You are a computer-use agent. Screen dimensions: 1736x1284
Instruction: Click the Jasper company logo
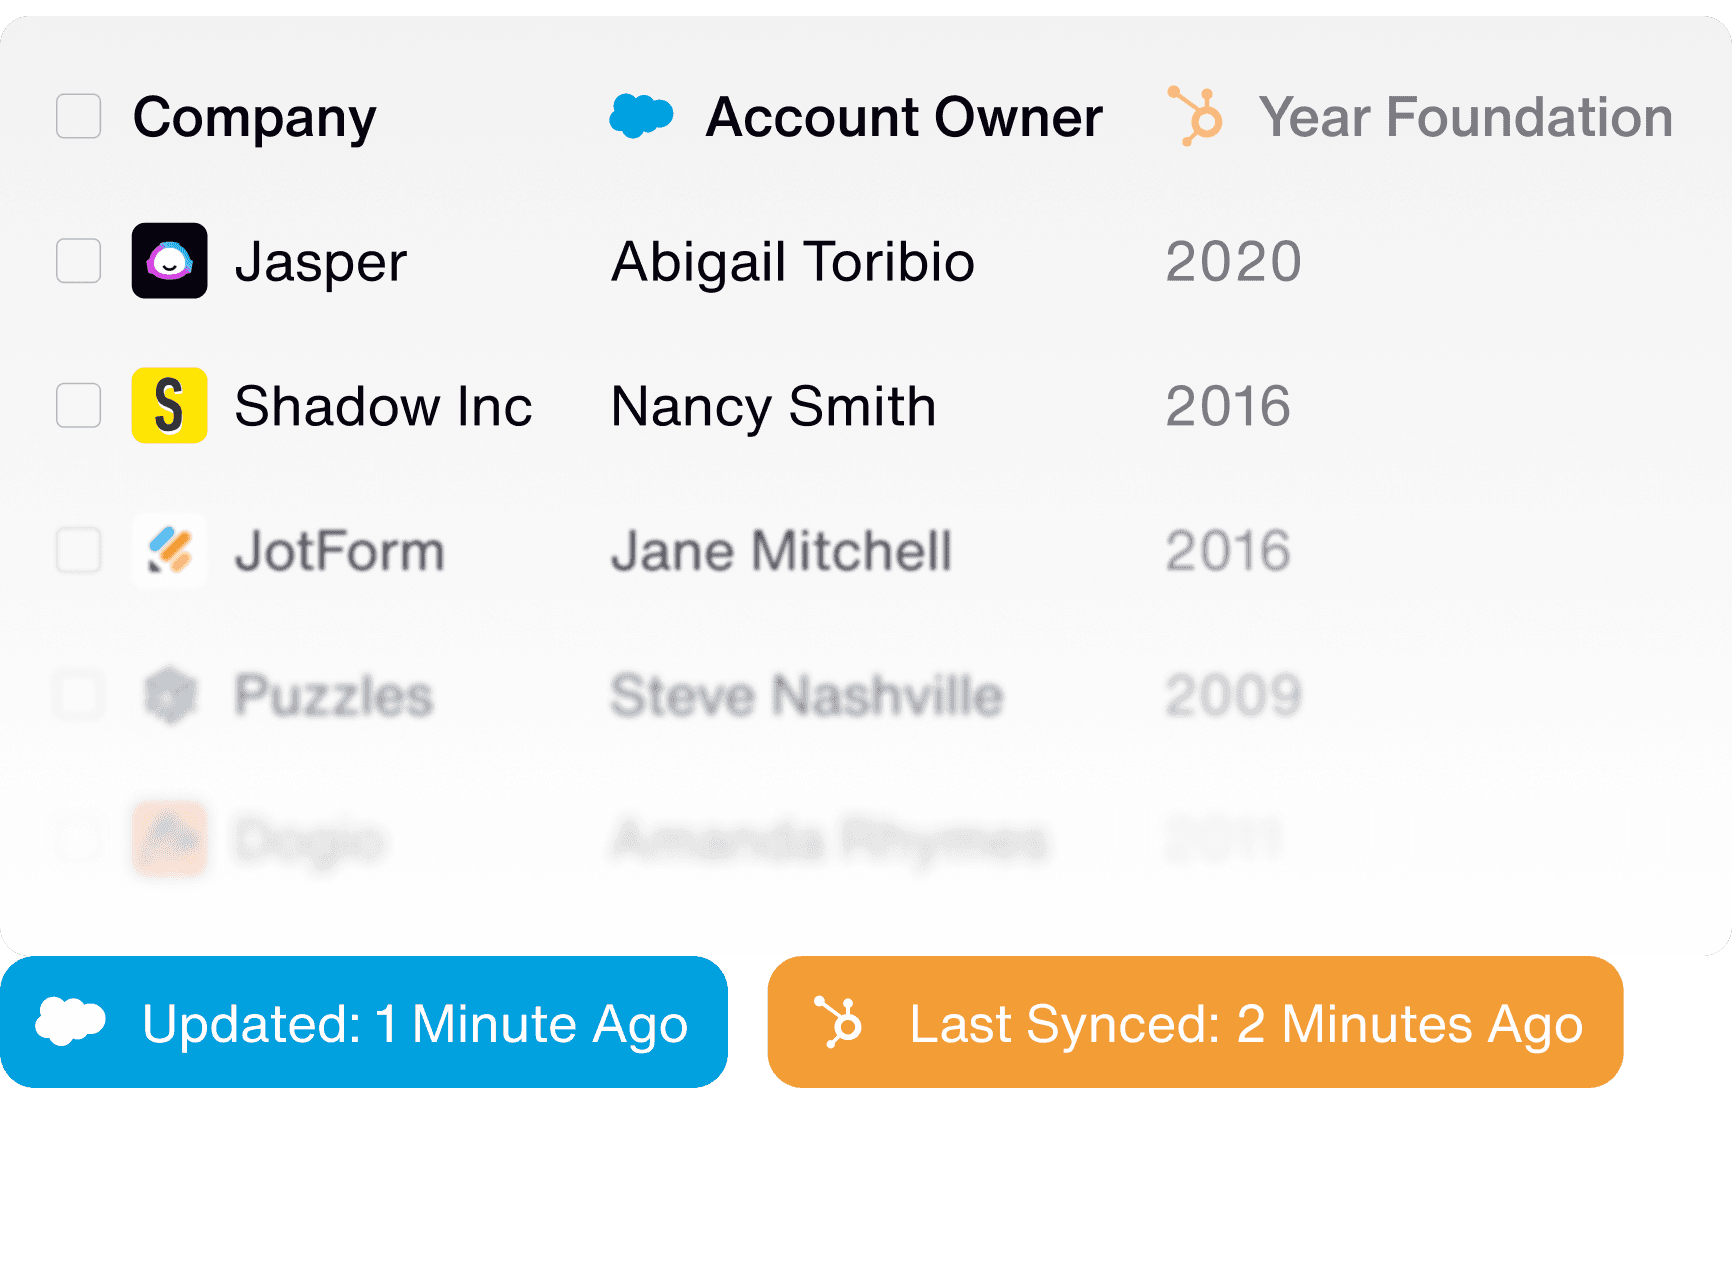tap(170, 261)
